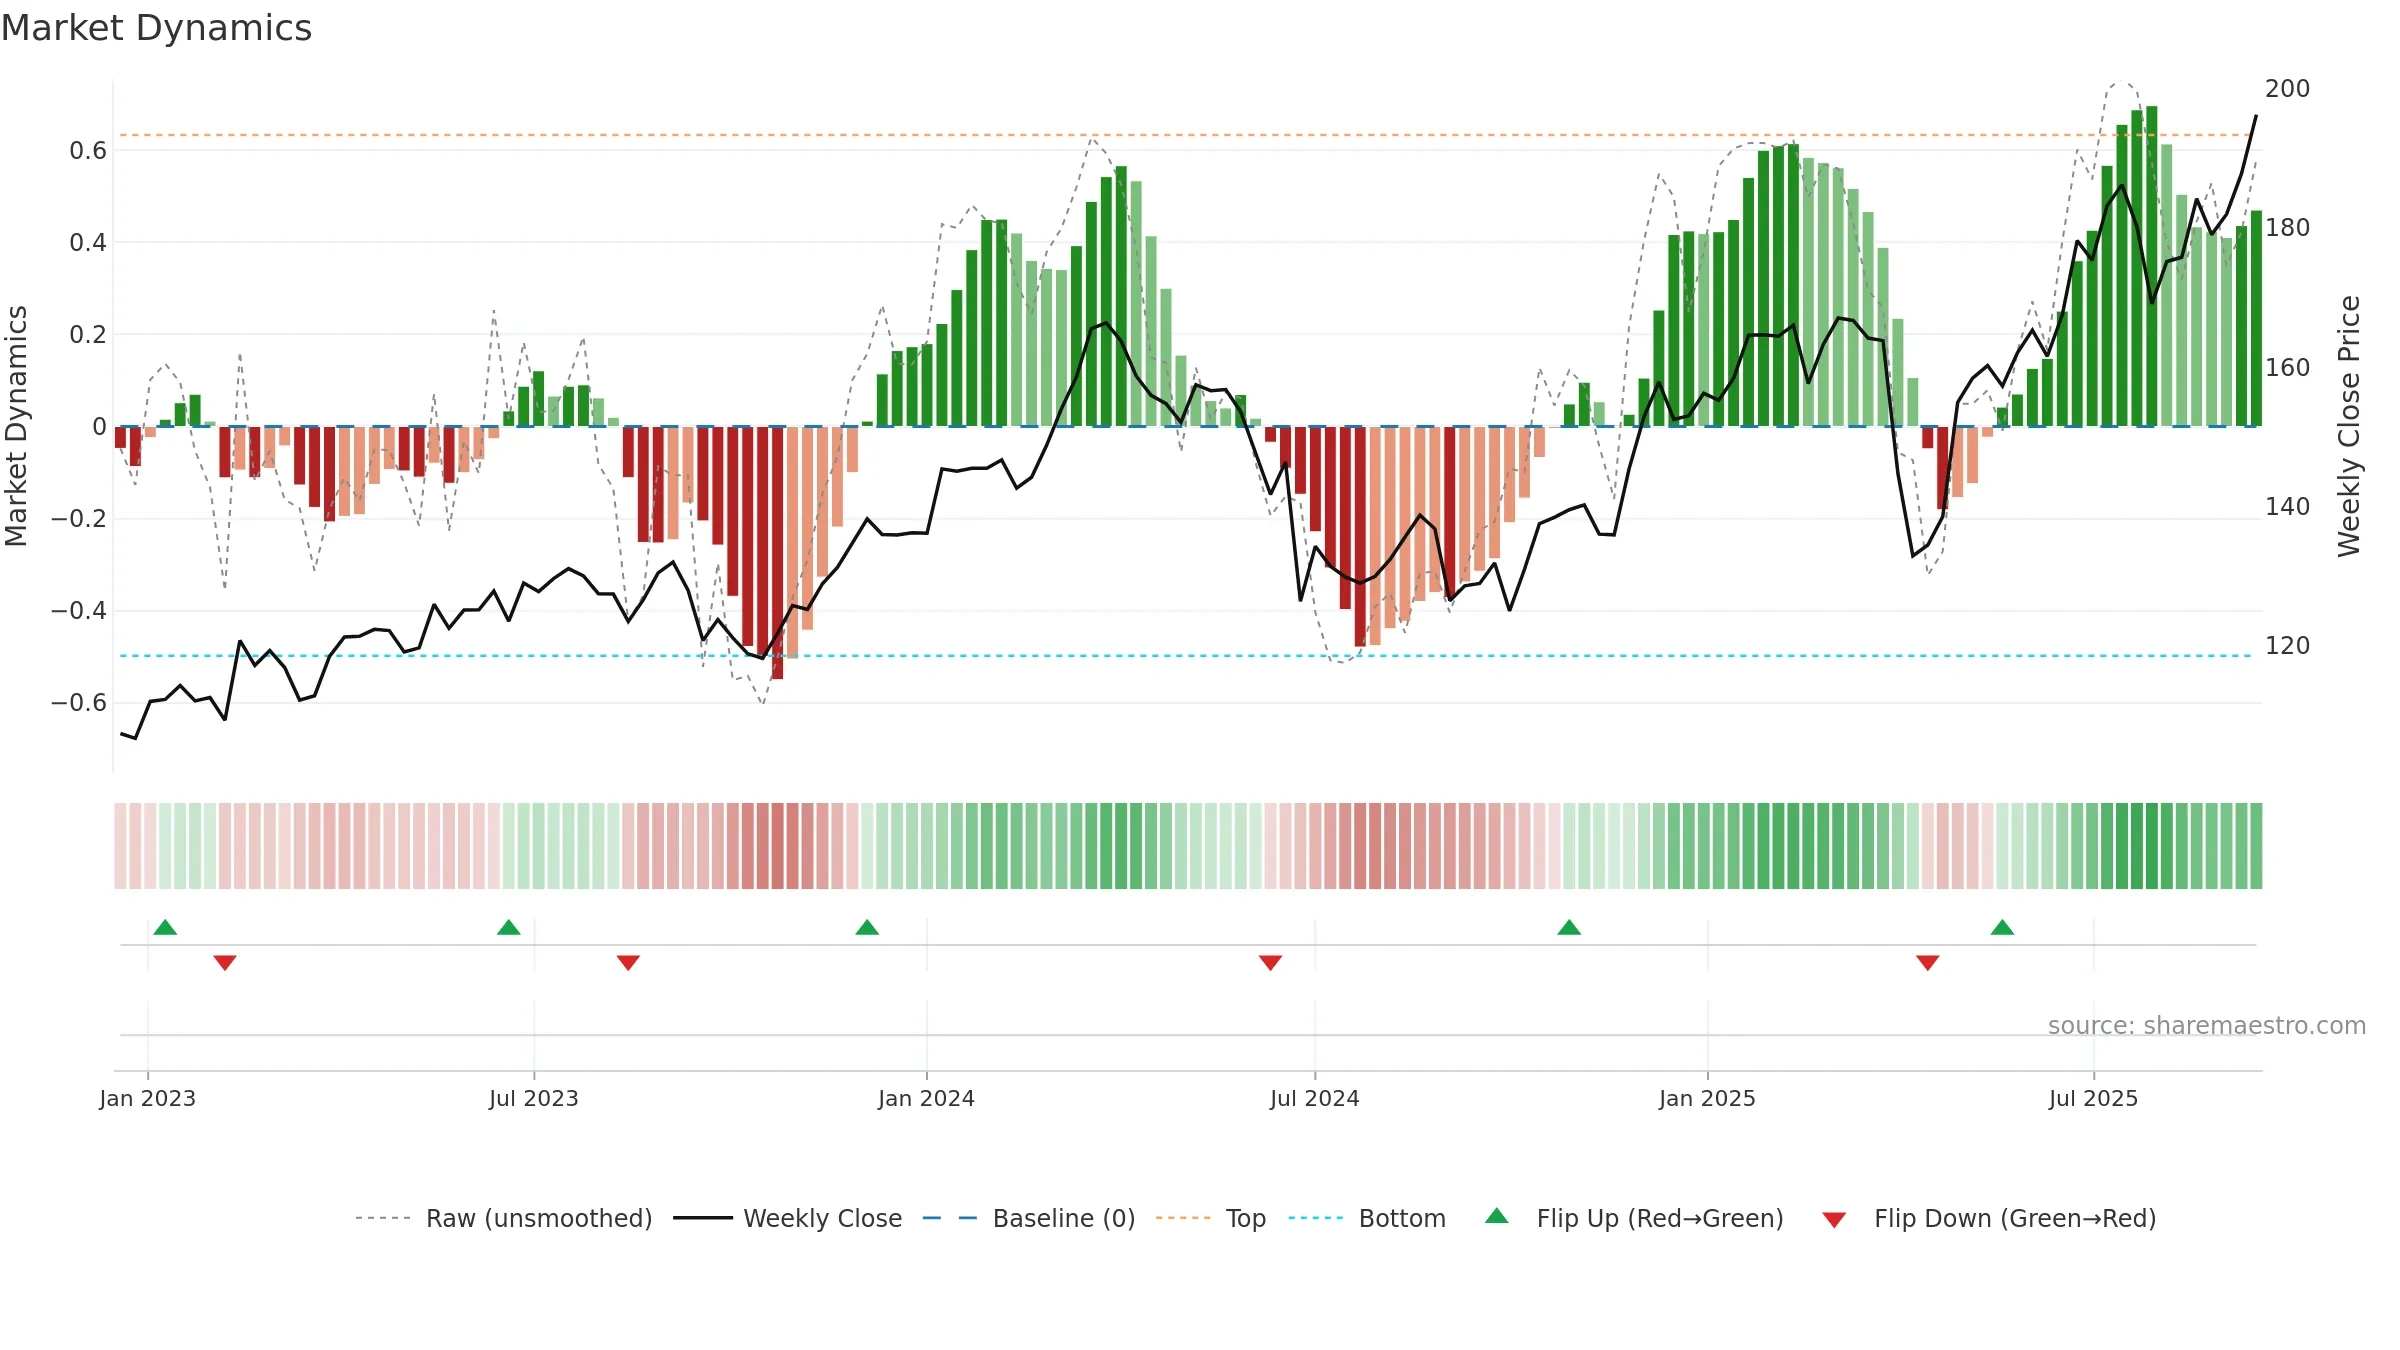
Task: Click the blue dashed Baseline sample in legend
Action: [950, 1218]
